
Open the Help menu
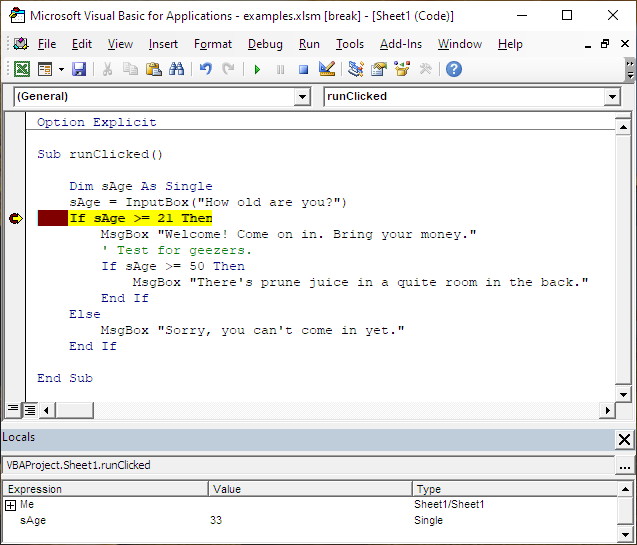tap(510, 44)
